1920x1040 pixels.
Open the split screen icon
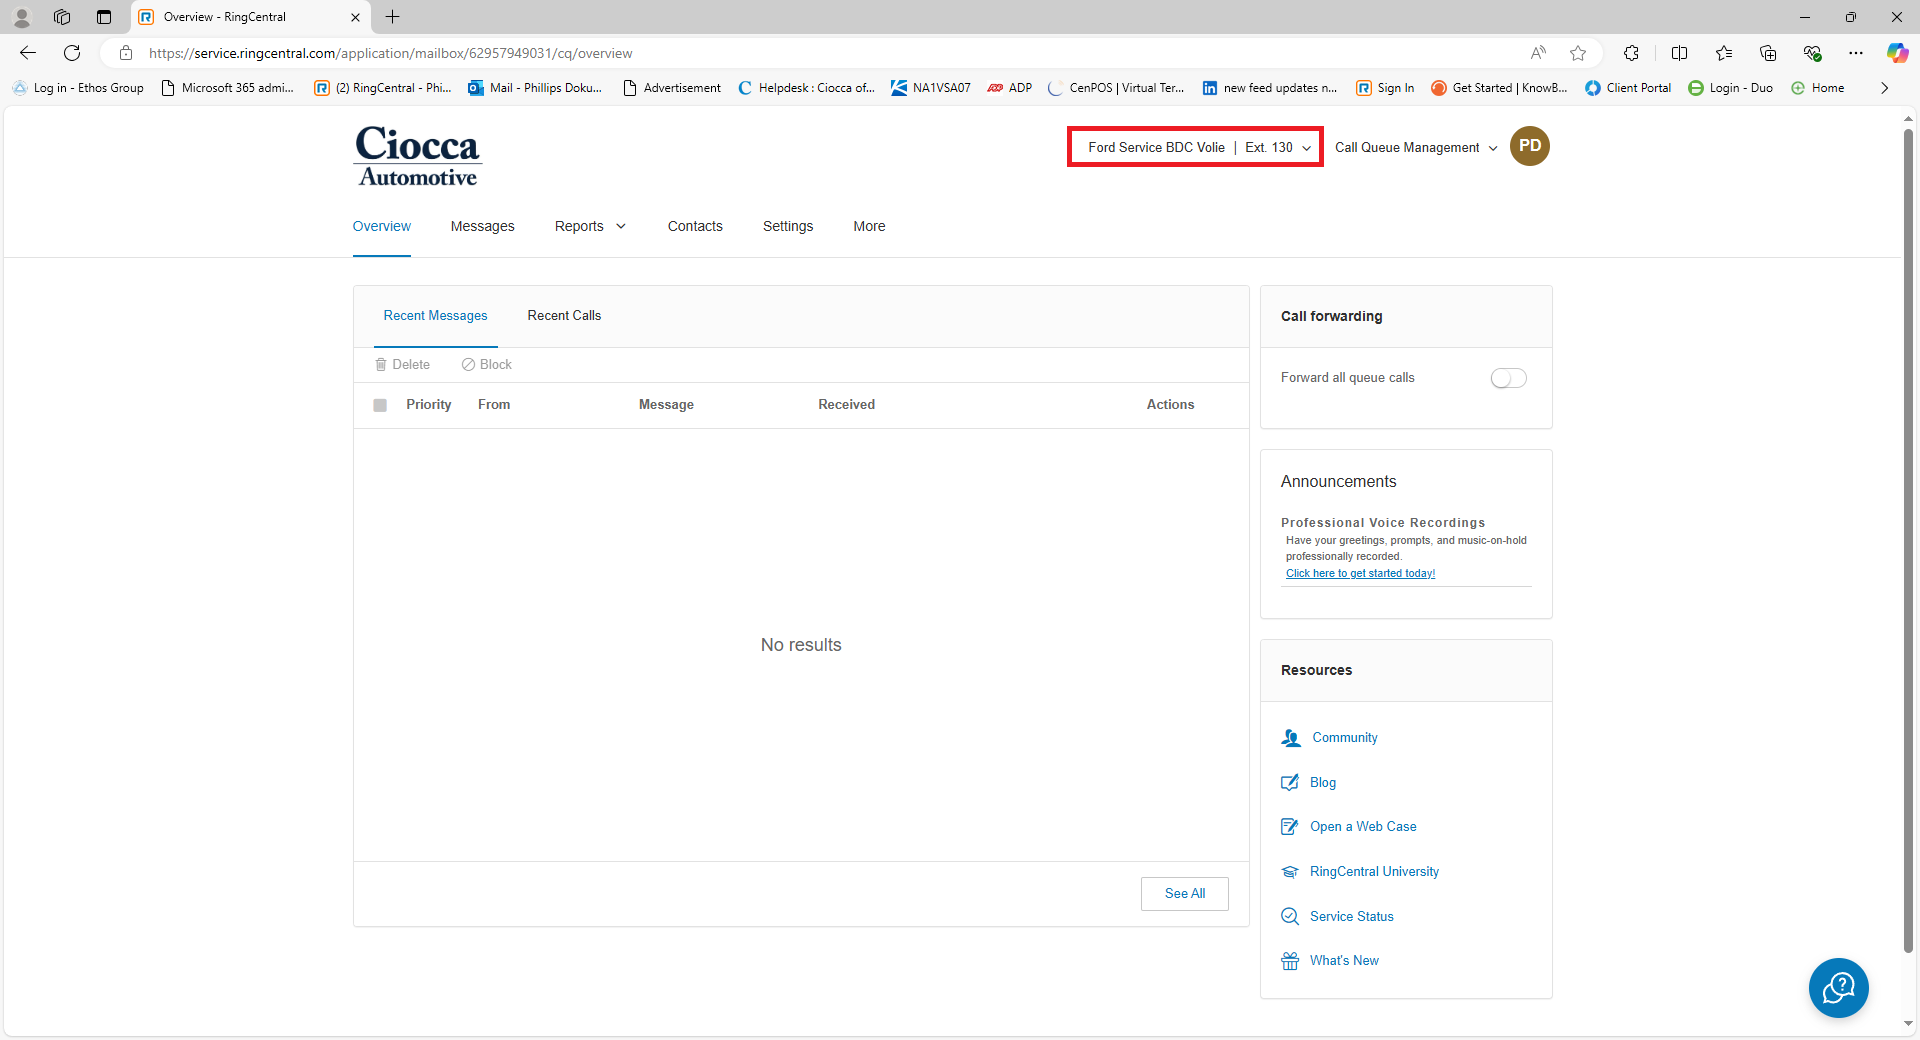point(1679,53)
